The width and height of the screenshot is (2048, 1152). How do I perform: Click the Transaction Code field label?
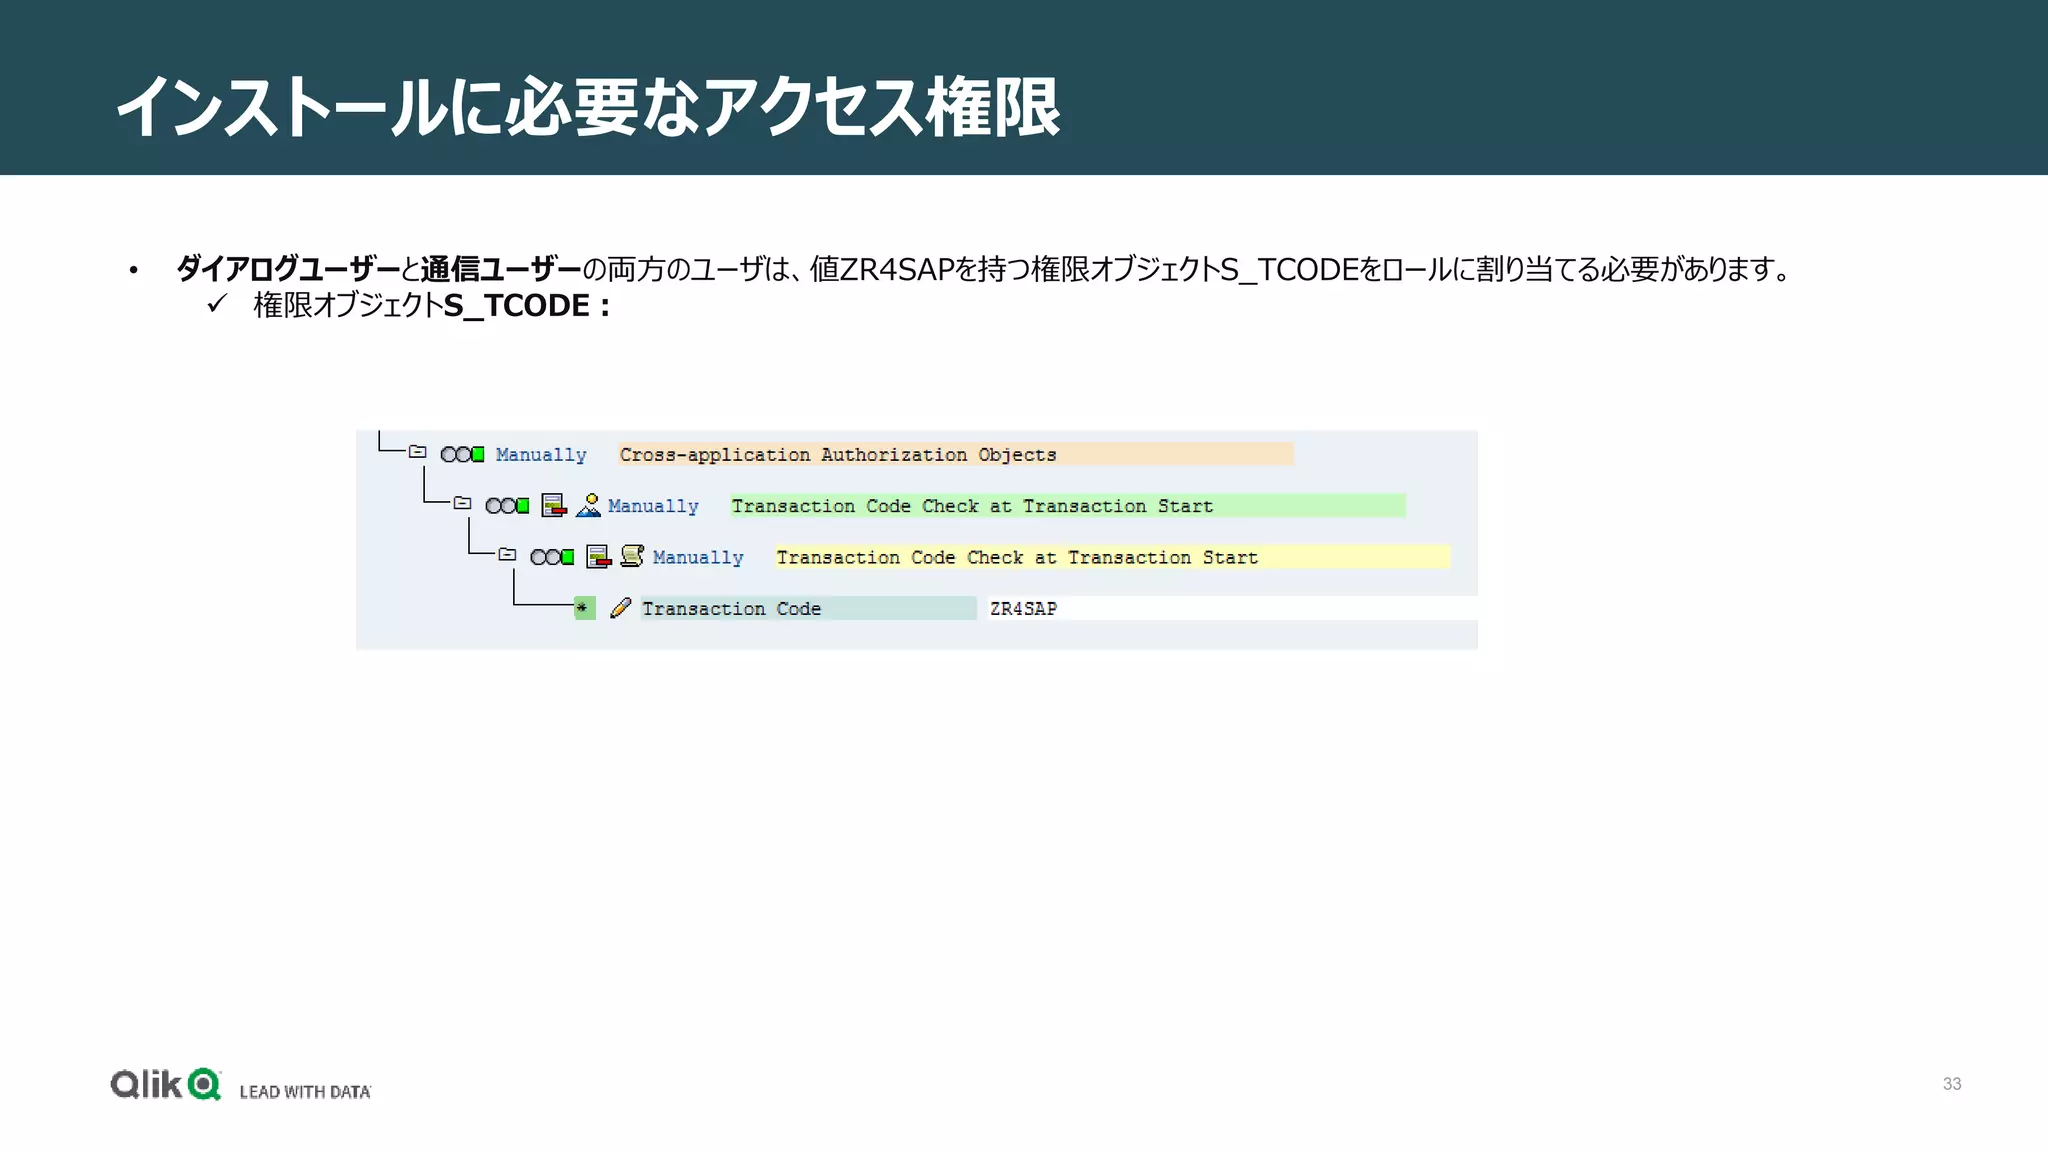tap(808, 608)
